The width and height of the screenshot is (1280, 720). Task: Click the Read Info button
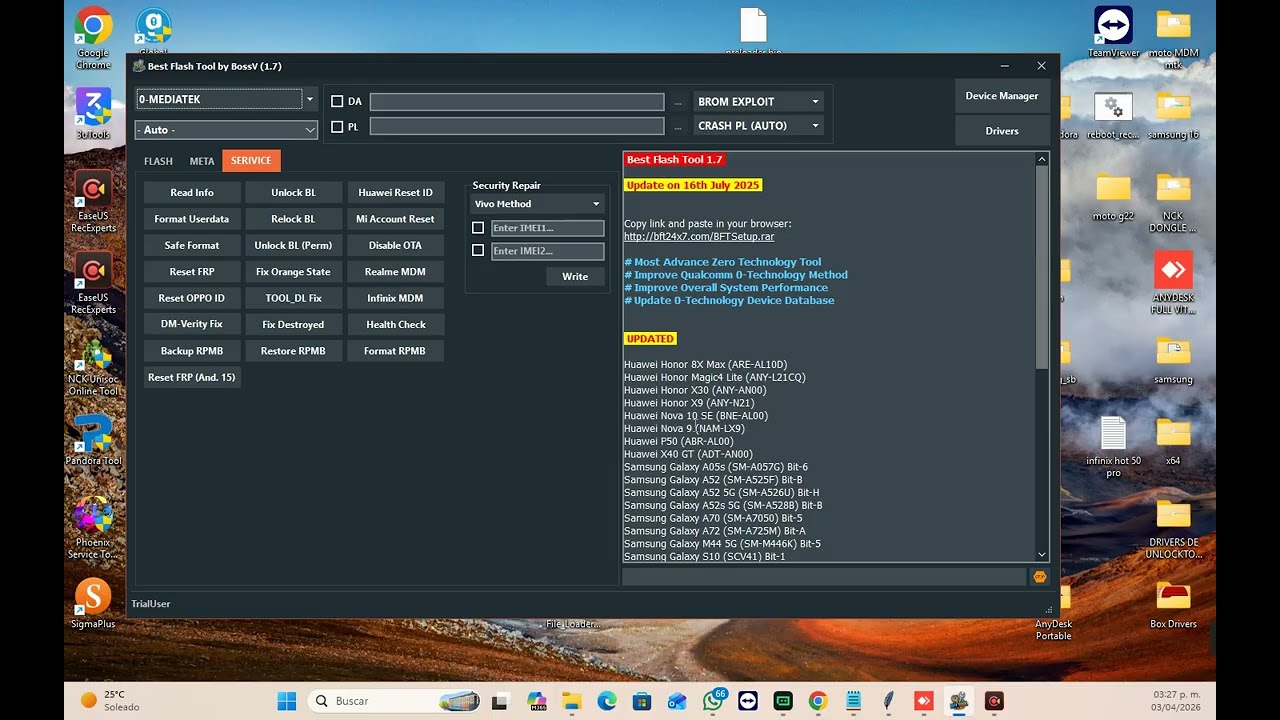[192, 193]
